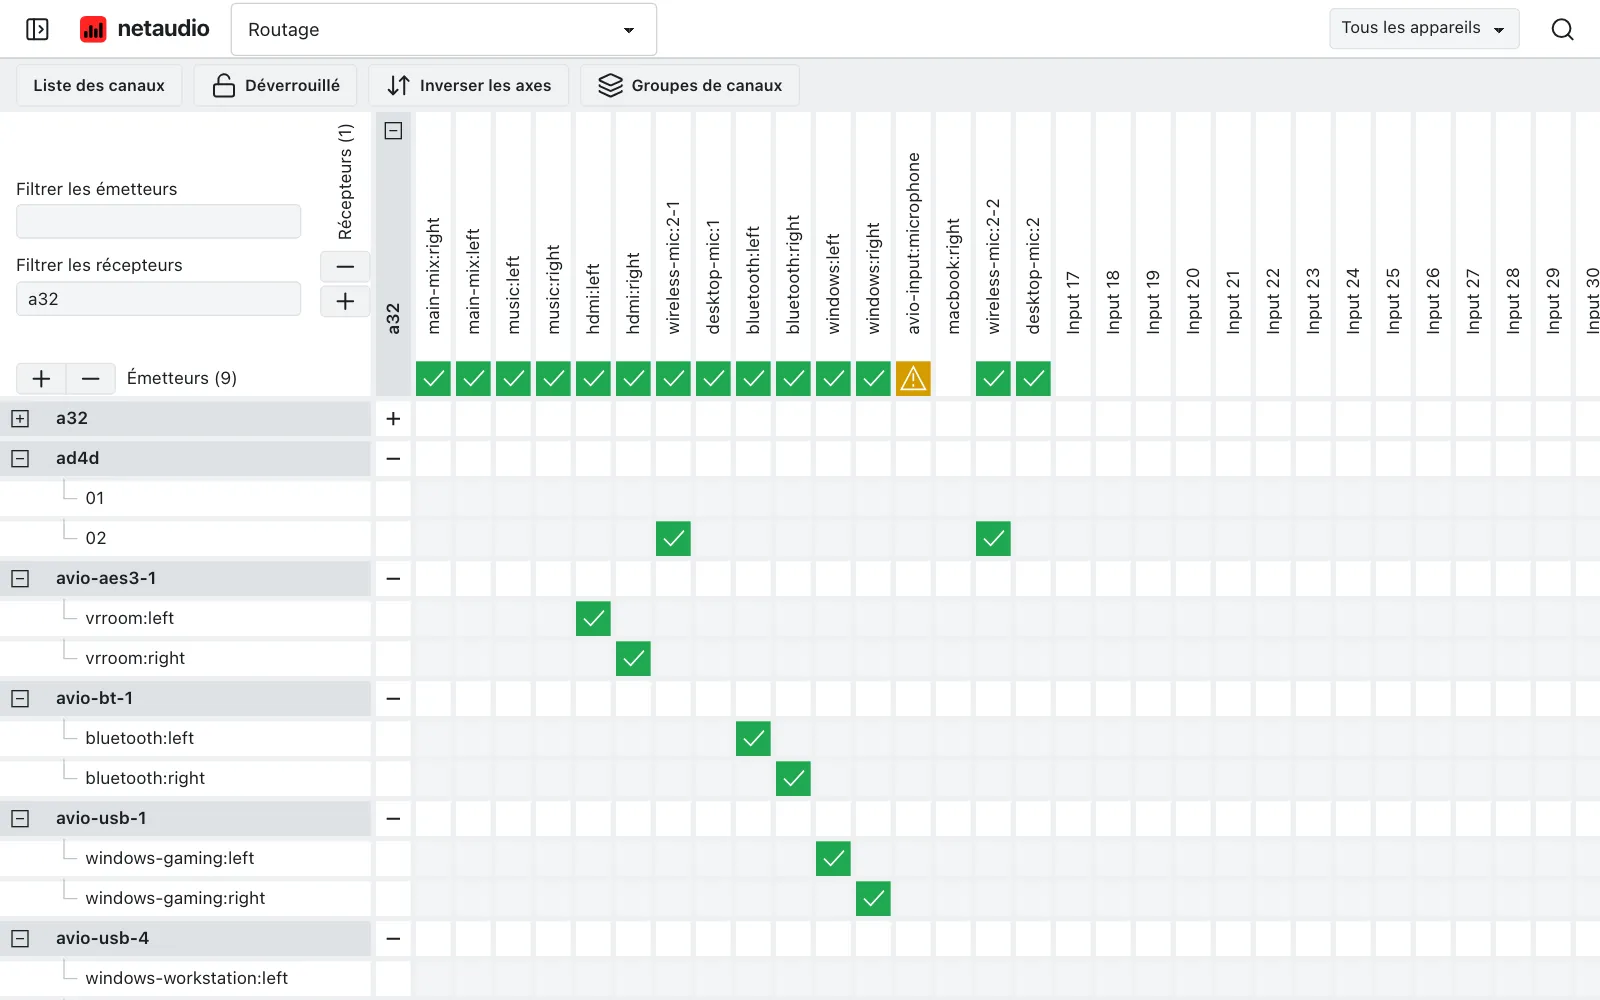Click the netaudio logo icon
Viewport: 1600px width, 1000px height.
coord(93,29)
